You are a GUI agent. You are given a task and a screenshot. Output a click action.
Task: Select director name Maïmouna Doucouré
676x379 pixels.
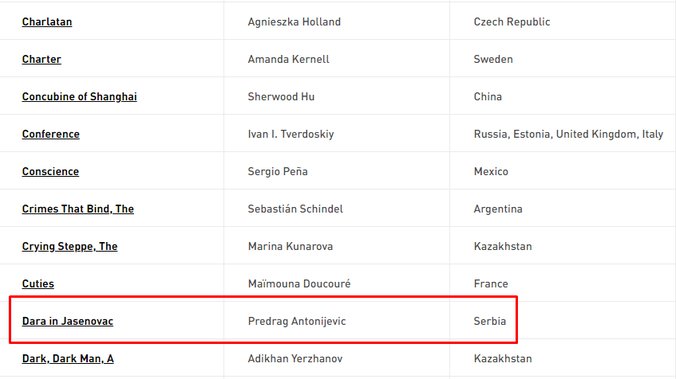[299, 284]
